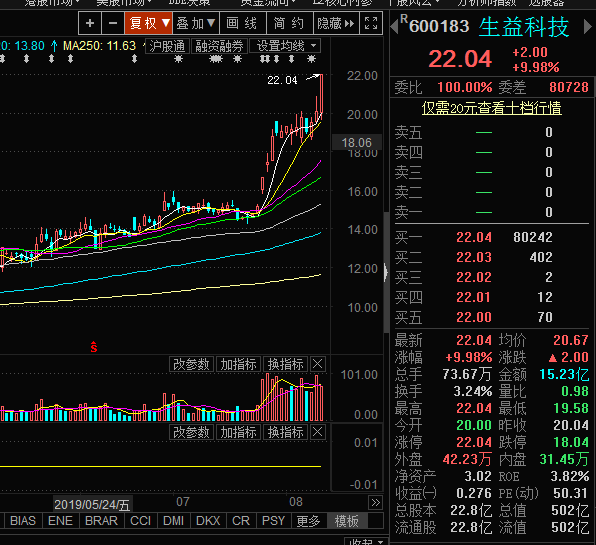The height and width of the screenshot is (545, 596).
Task: Switch chart to fullscreen via expand icon
Action: (371, 23)
